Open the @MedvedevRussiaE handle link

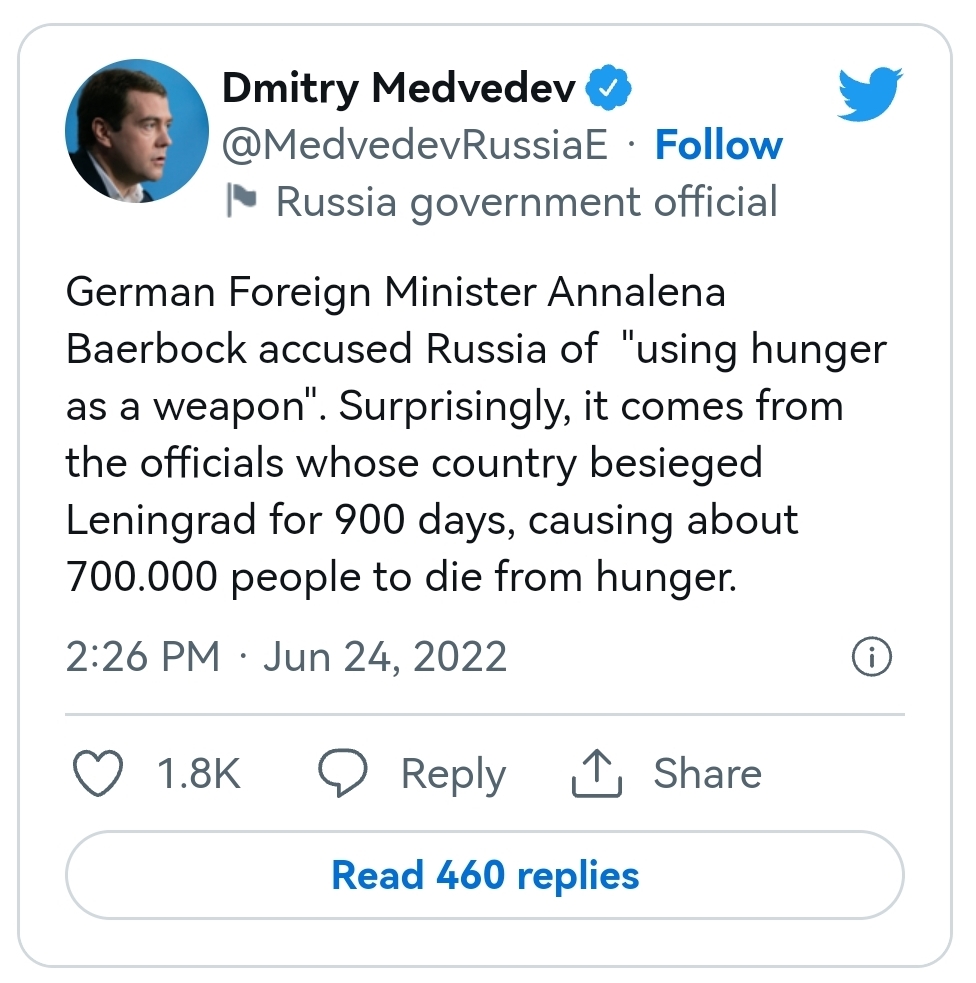(x=414, y=146)
